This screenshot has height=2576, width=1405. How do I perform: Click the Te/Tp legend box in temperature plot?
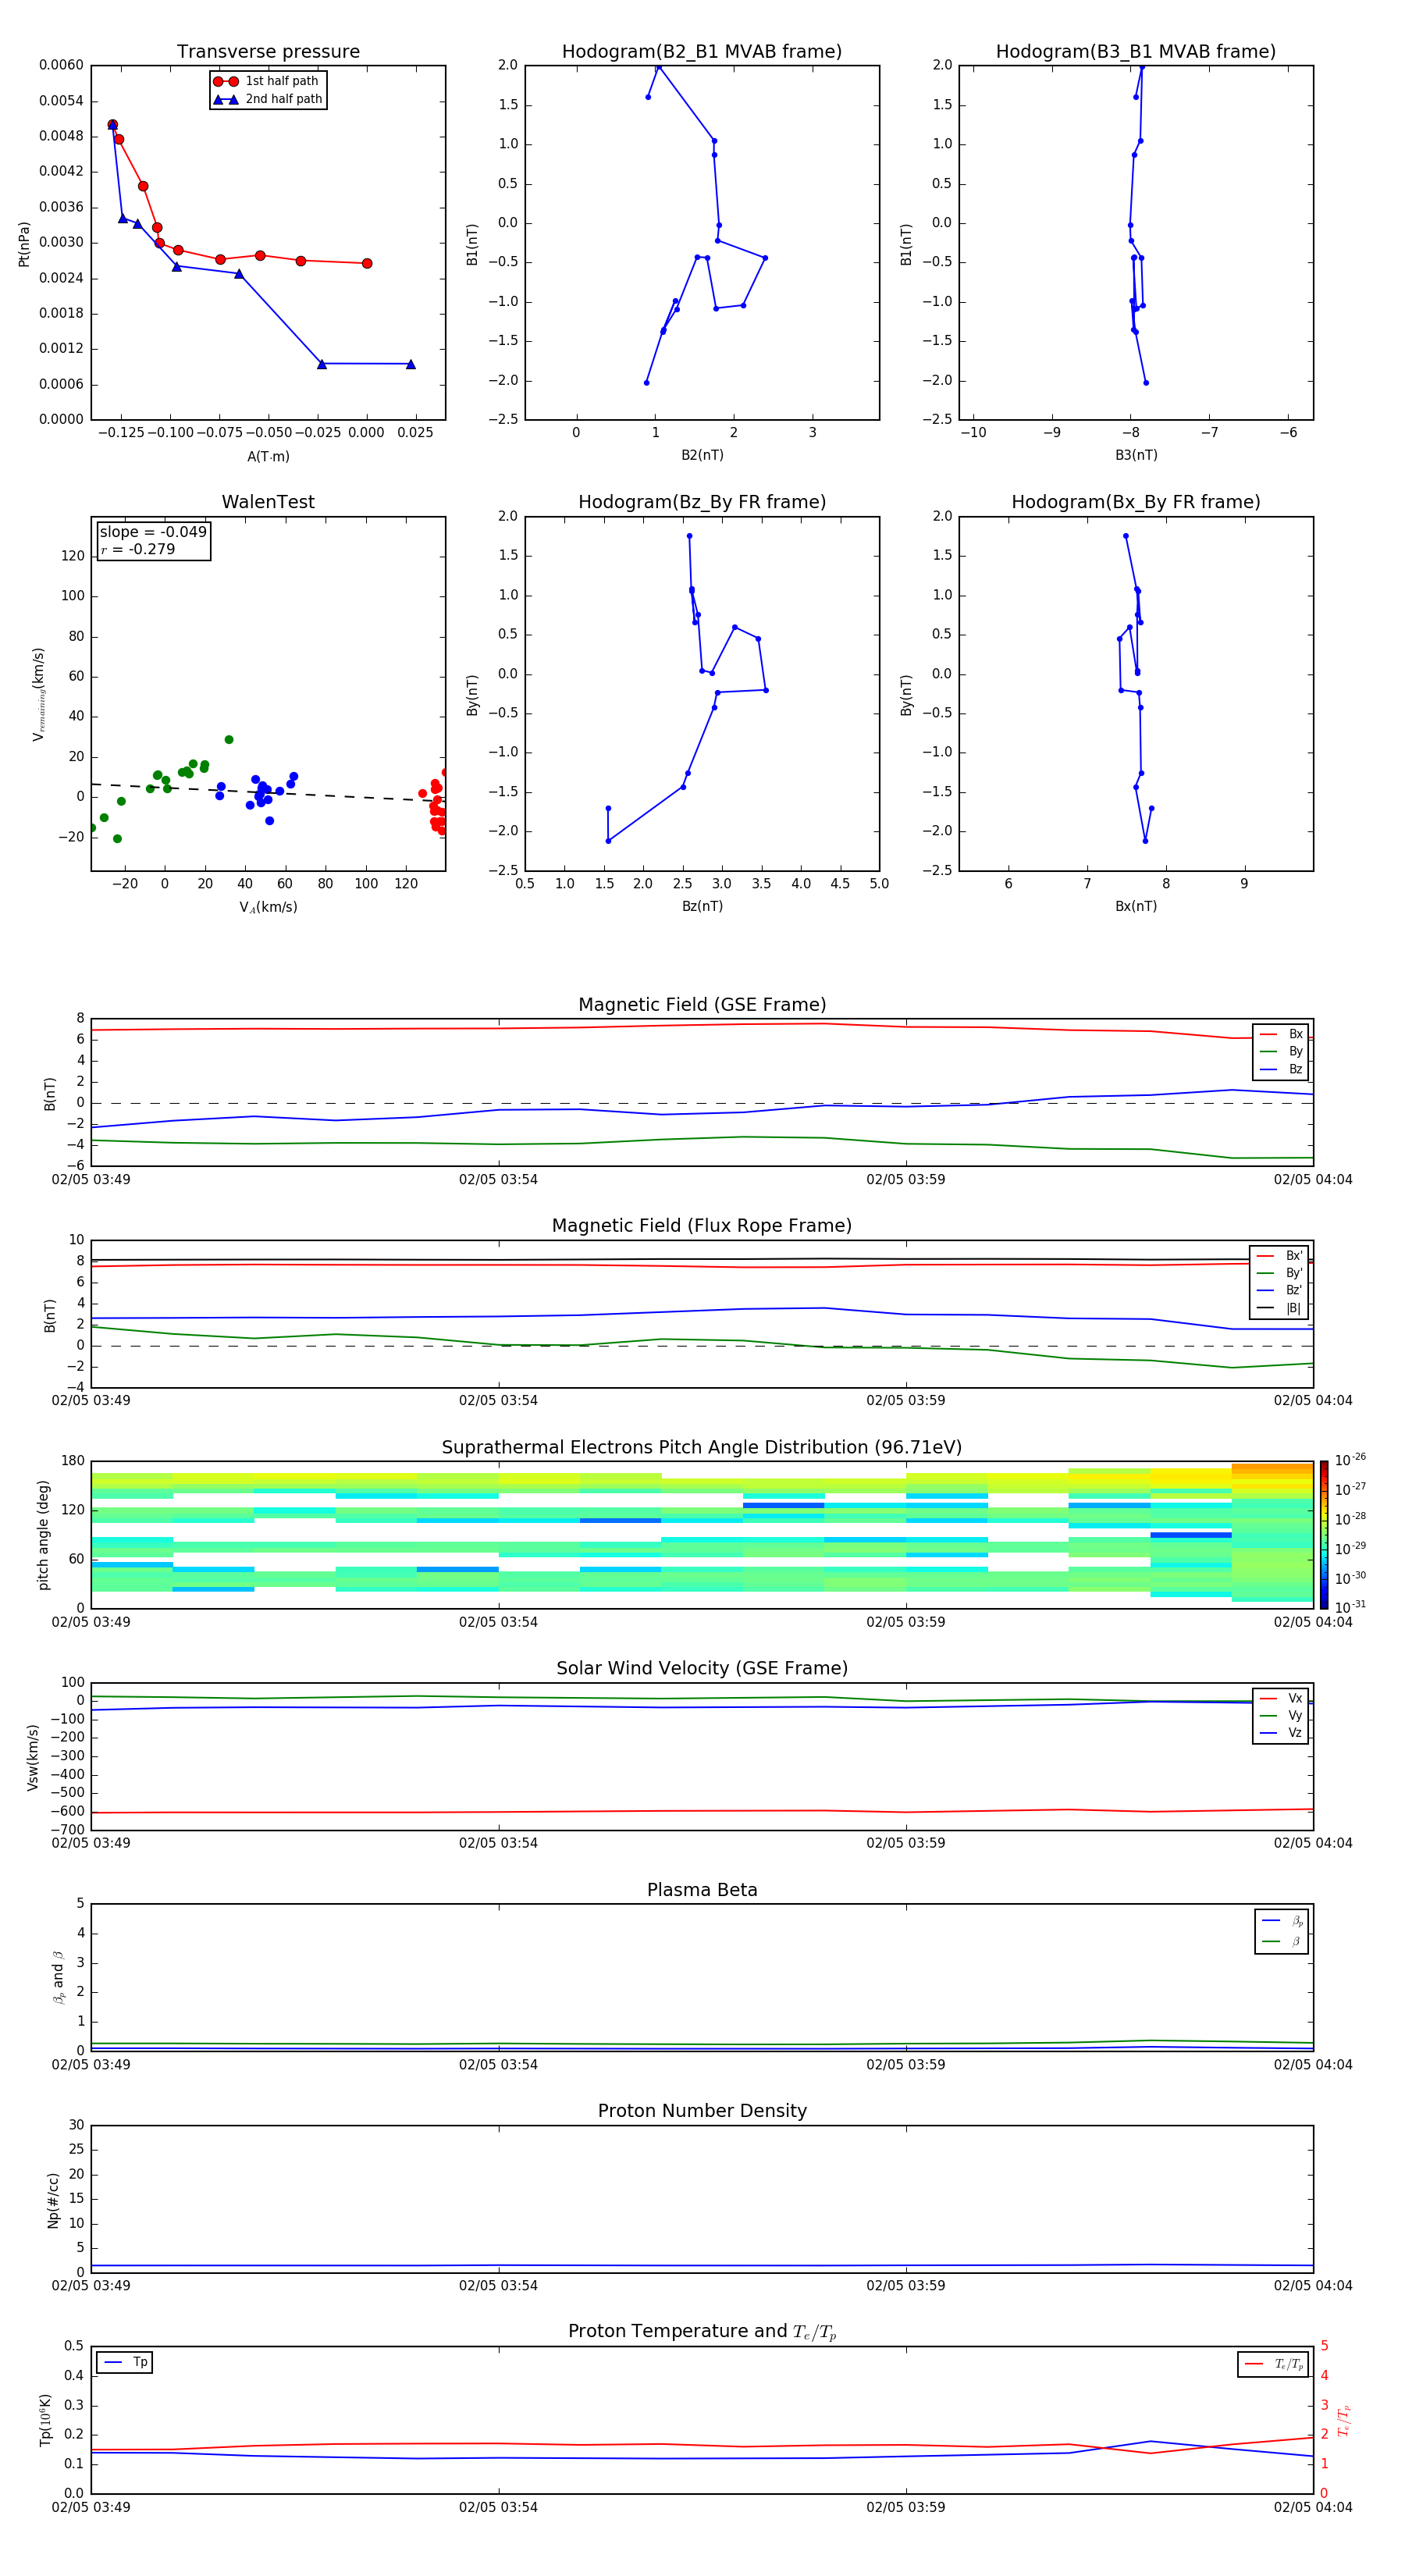pyautogui.click(x=1273, y=2365)
